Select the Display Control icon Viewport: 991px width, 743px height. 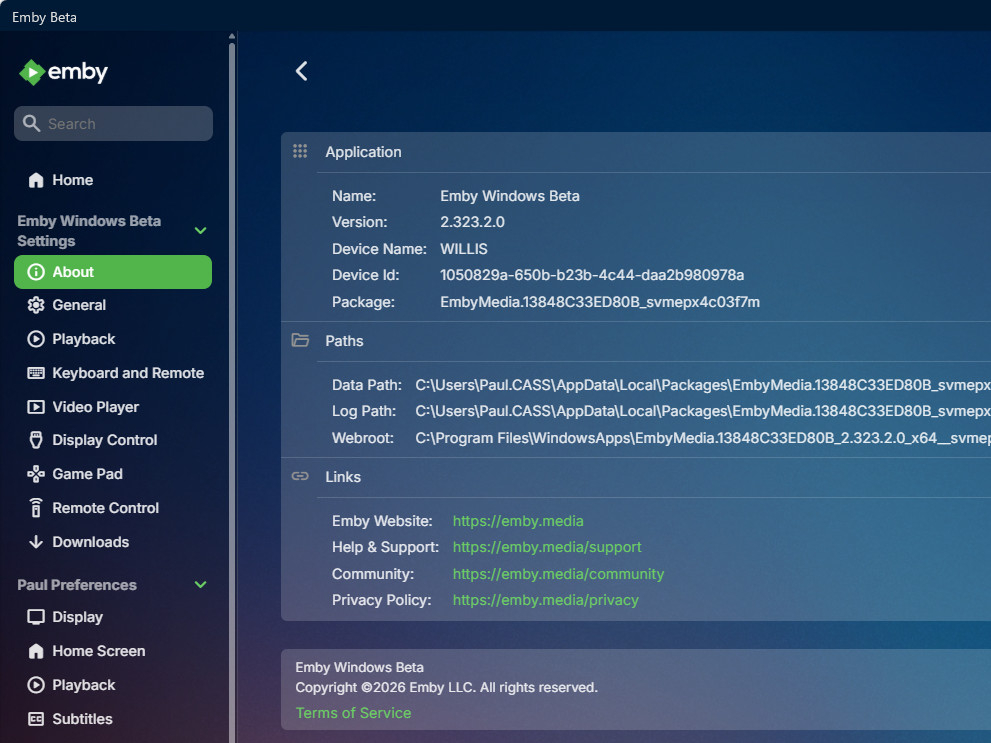[x=36, y=440]
